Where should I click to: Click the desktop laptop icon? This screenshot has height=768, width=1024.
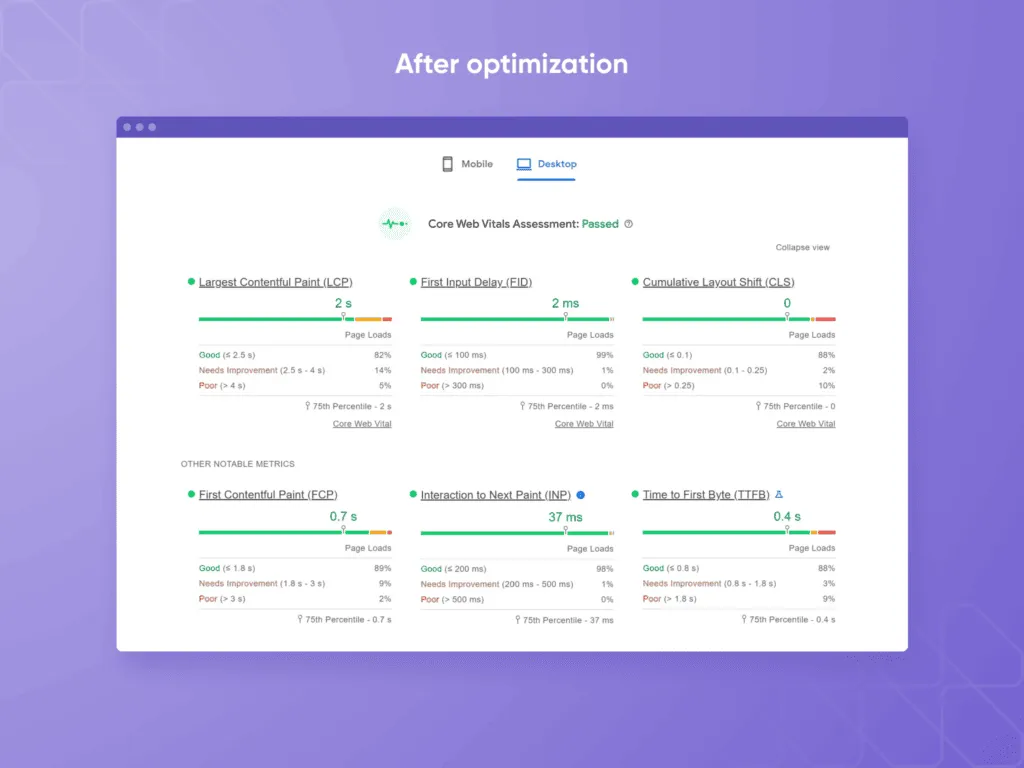click(524, 164)
